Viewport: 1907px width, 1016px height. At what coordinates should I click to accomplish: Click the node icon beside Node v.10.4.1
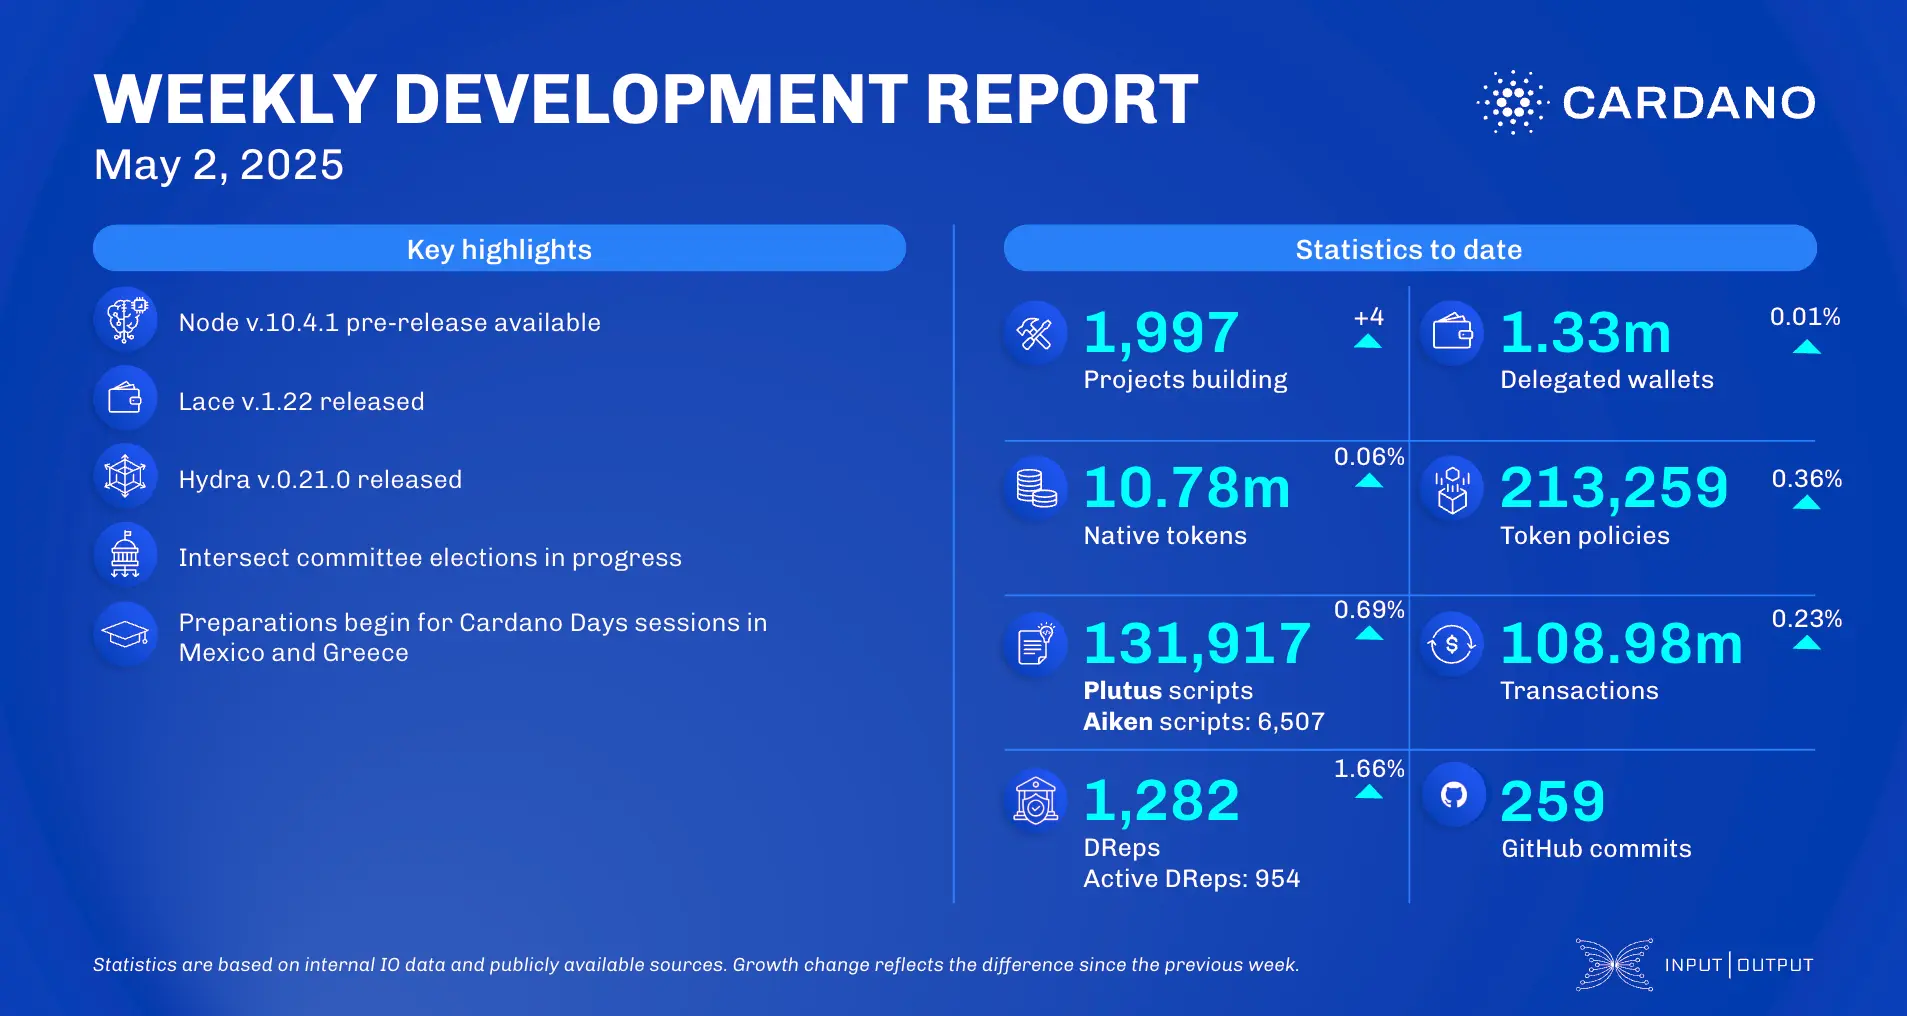126,320
